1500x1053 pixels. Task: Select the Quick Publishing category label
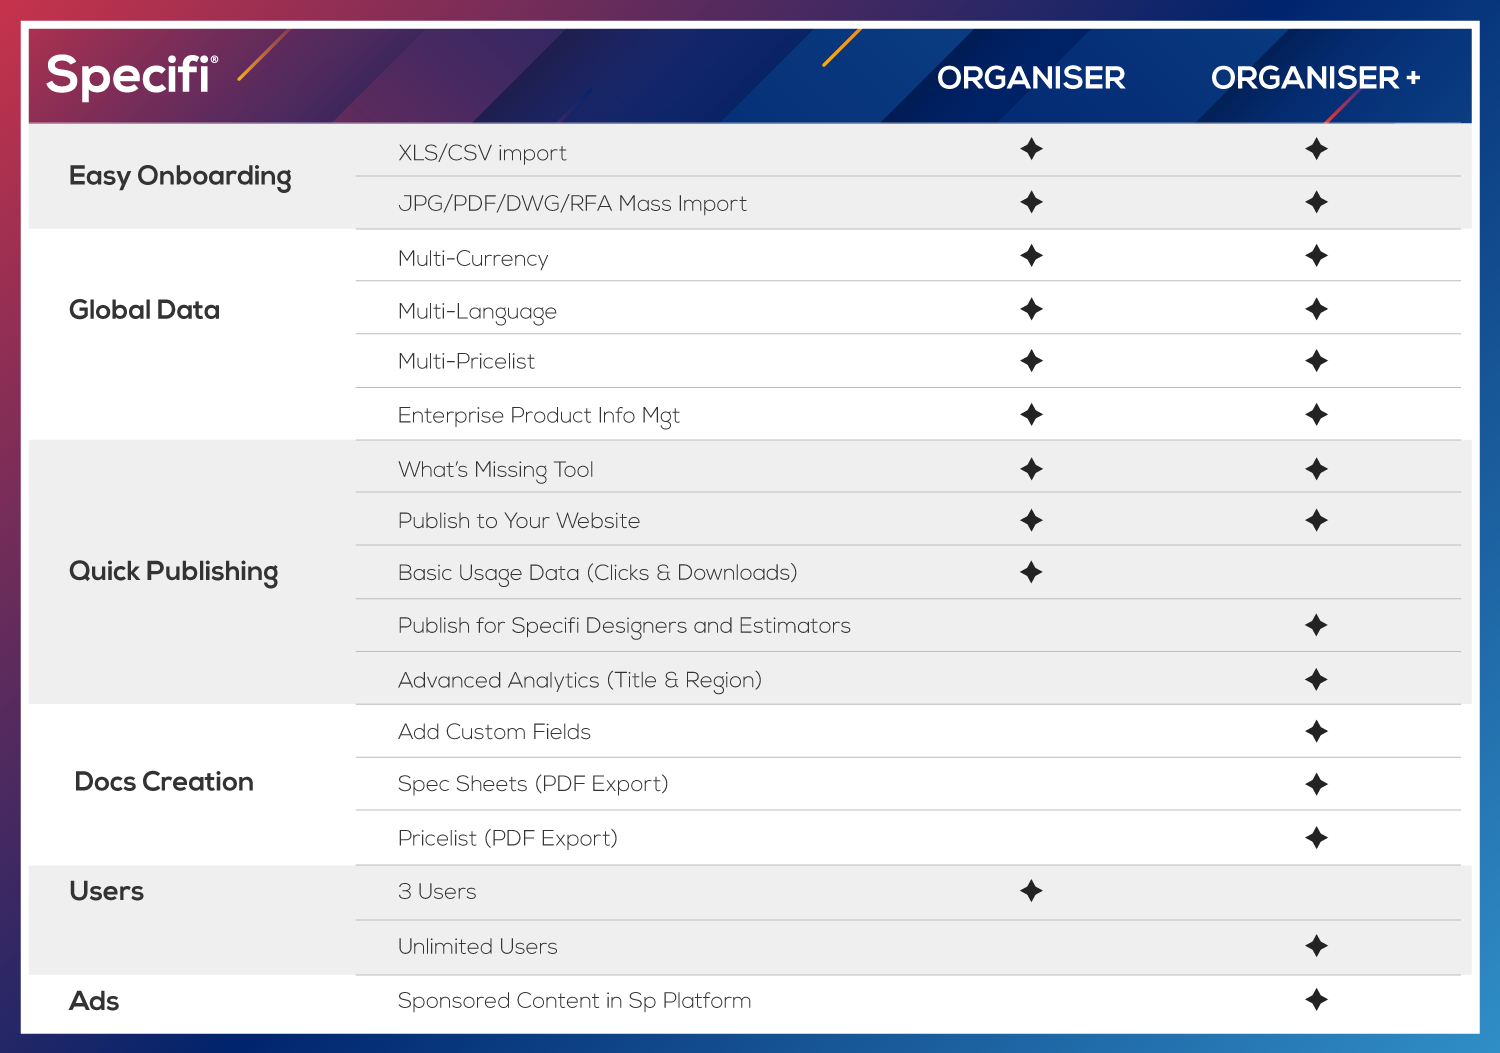click(173, 572)
